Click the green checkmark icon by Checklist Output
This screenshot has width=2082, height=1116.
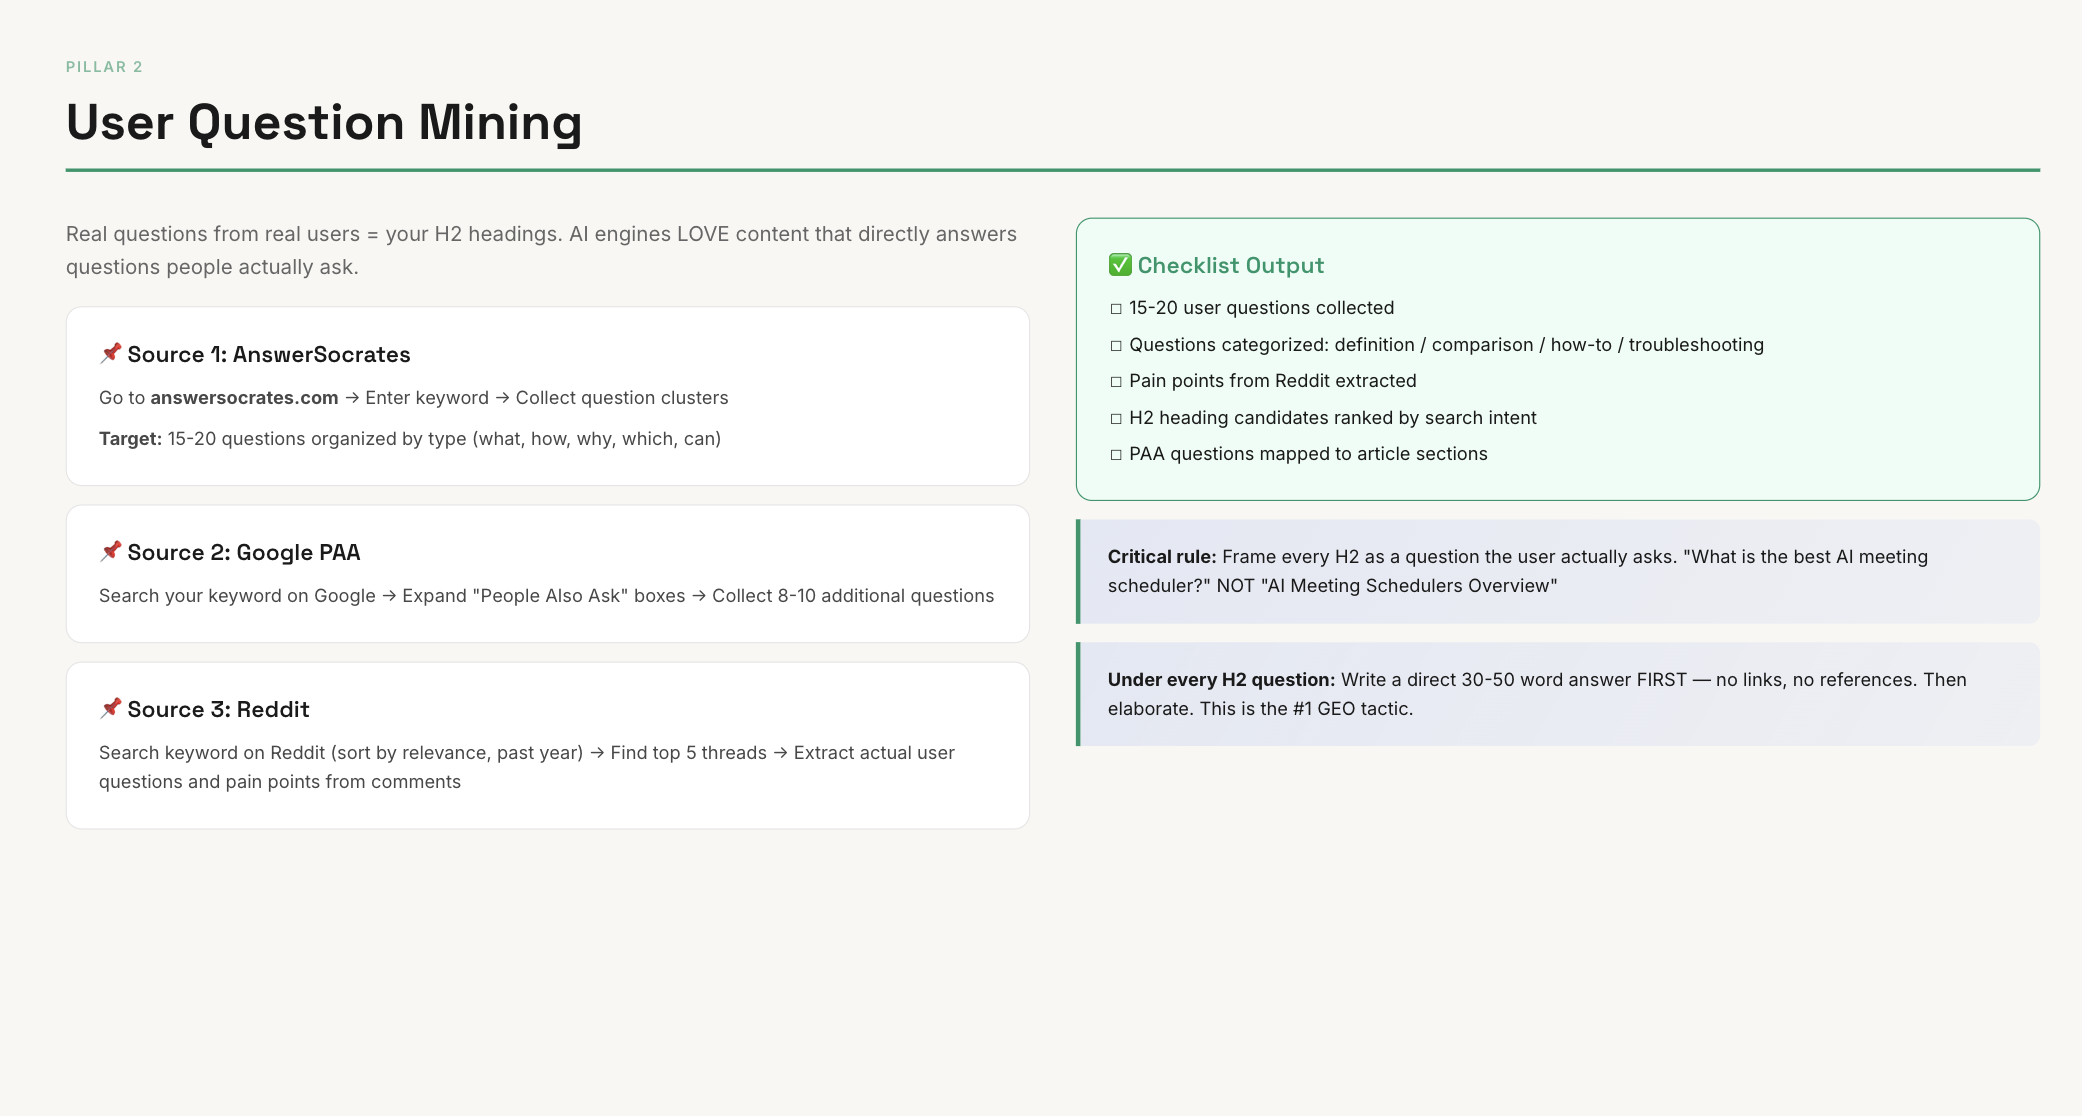[x=1120, y=265]
